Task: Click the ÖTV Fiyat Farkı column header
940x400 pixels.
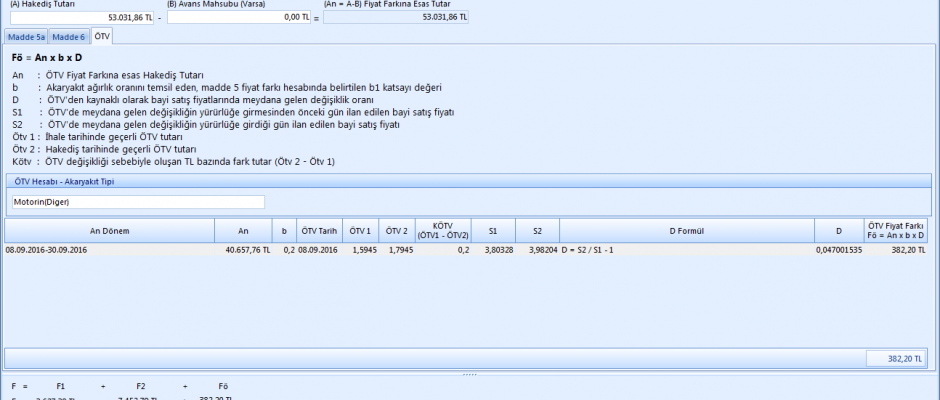Action: coord(895,231)
